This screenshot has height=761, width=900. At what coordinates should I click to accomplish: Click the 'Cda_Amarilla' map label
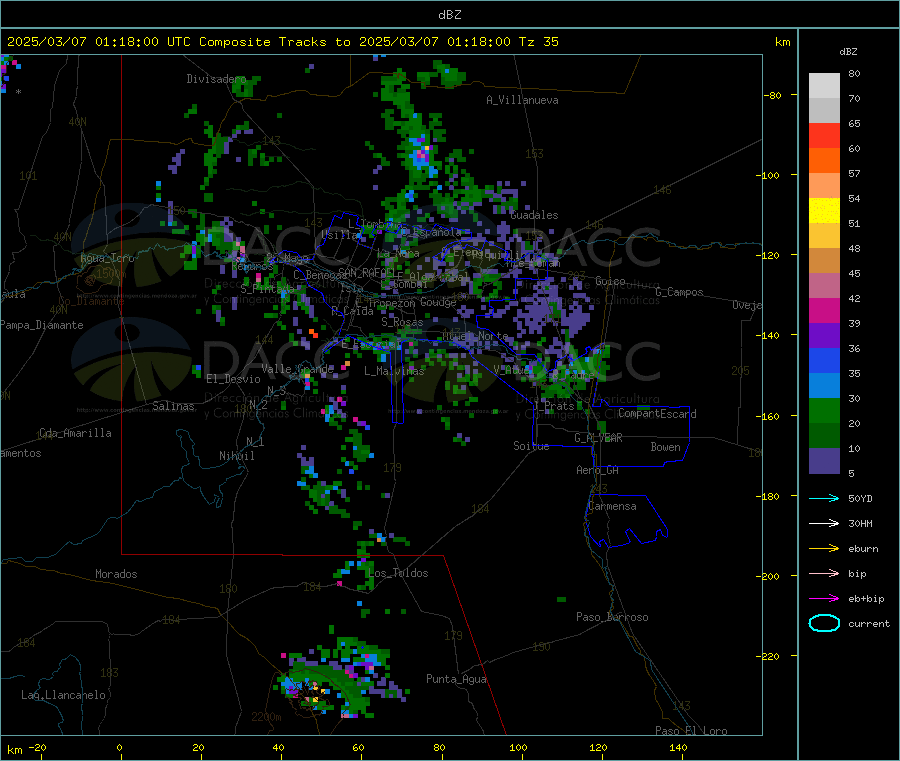pyautogui.click(x=75, y=433)
